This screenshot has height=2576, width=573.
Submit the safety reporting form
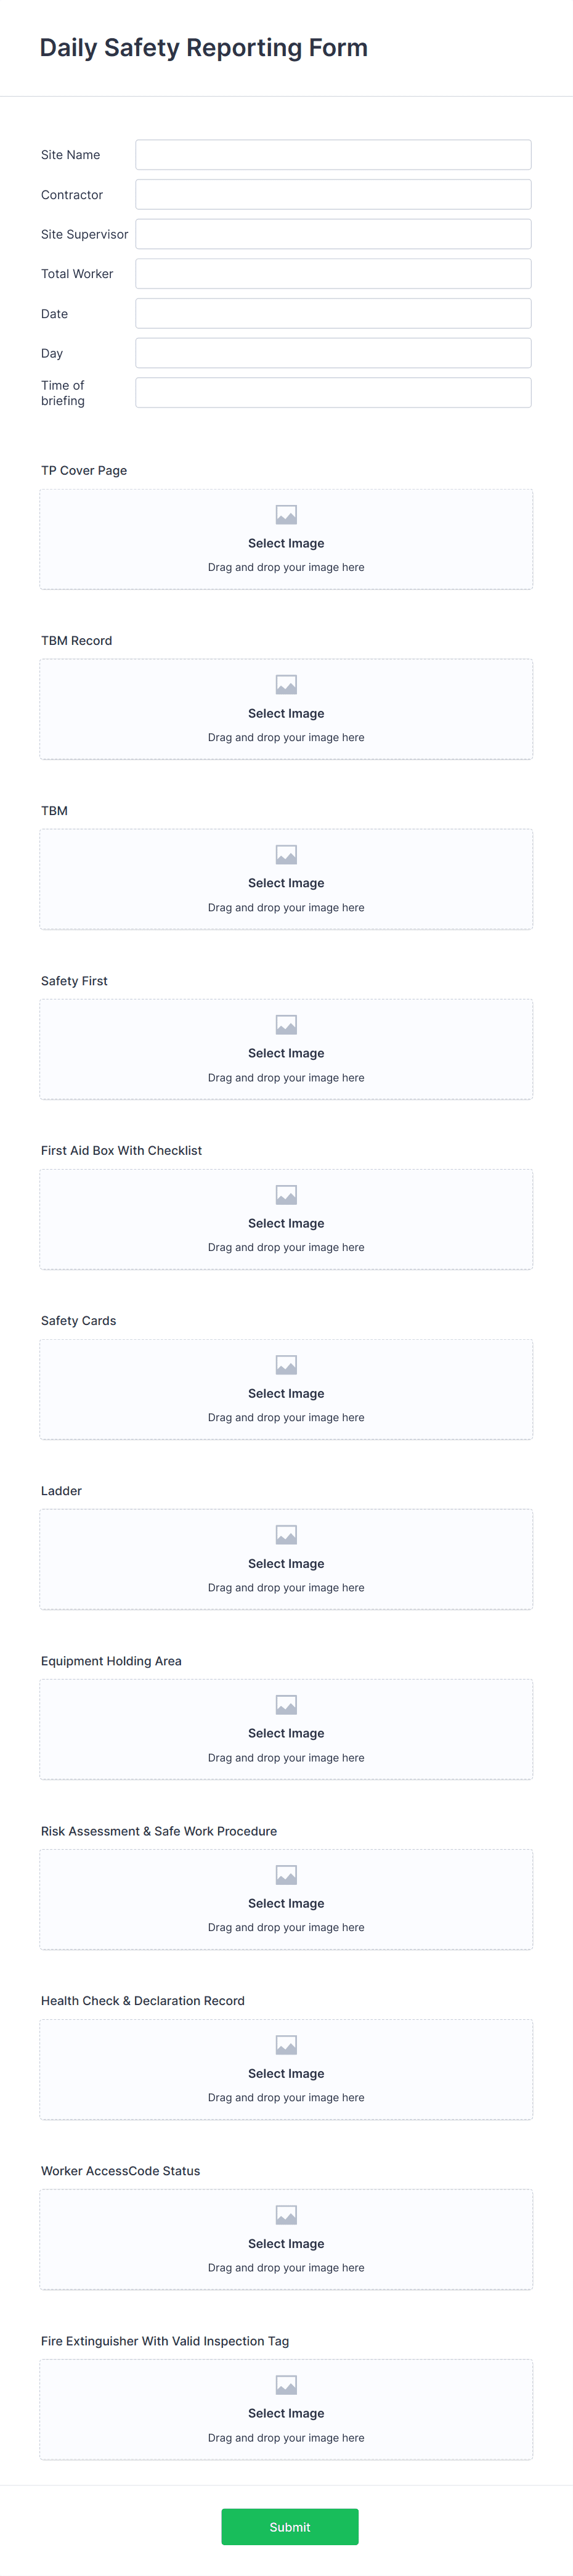(290, 2526)
